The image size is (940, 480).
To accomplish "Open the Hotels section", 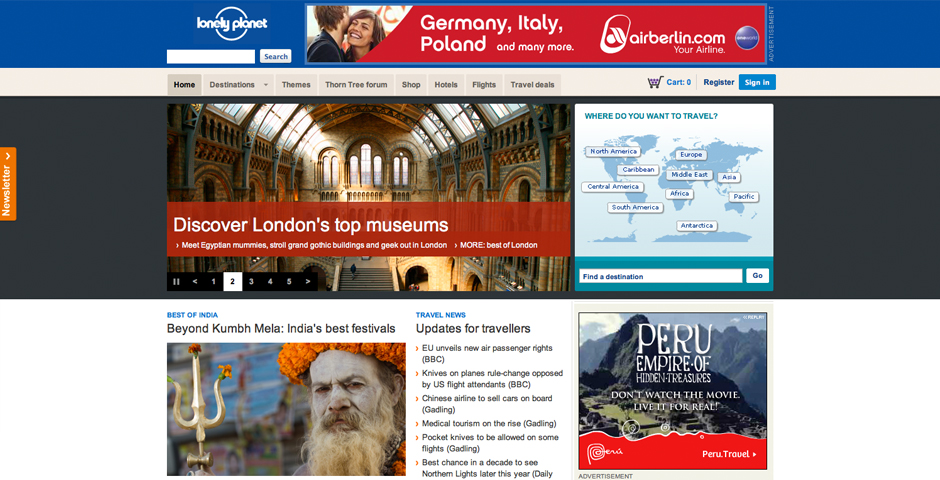I will (446, 85).
